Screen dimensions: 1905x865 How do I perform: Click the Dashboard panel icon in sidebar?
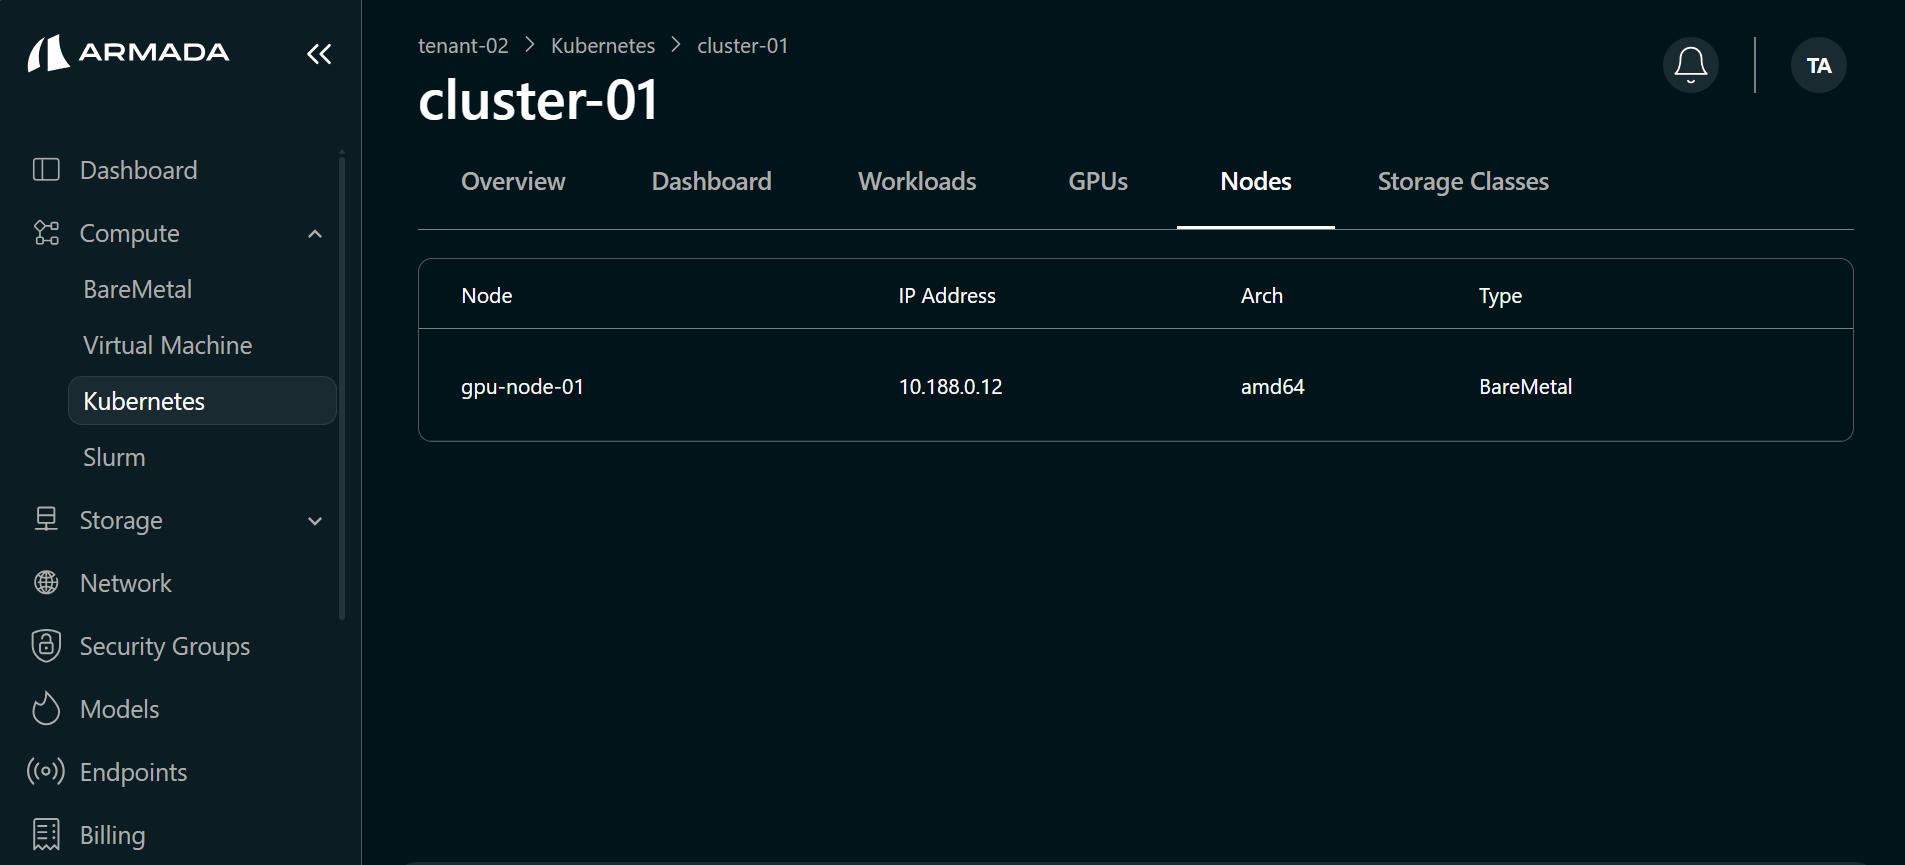46,170
